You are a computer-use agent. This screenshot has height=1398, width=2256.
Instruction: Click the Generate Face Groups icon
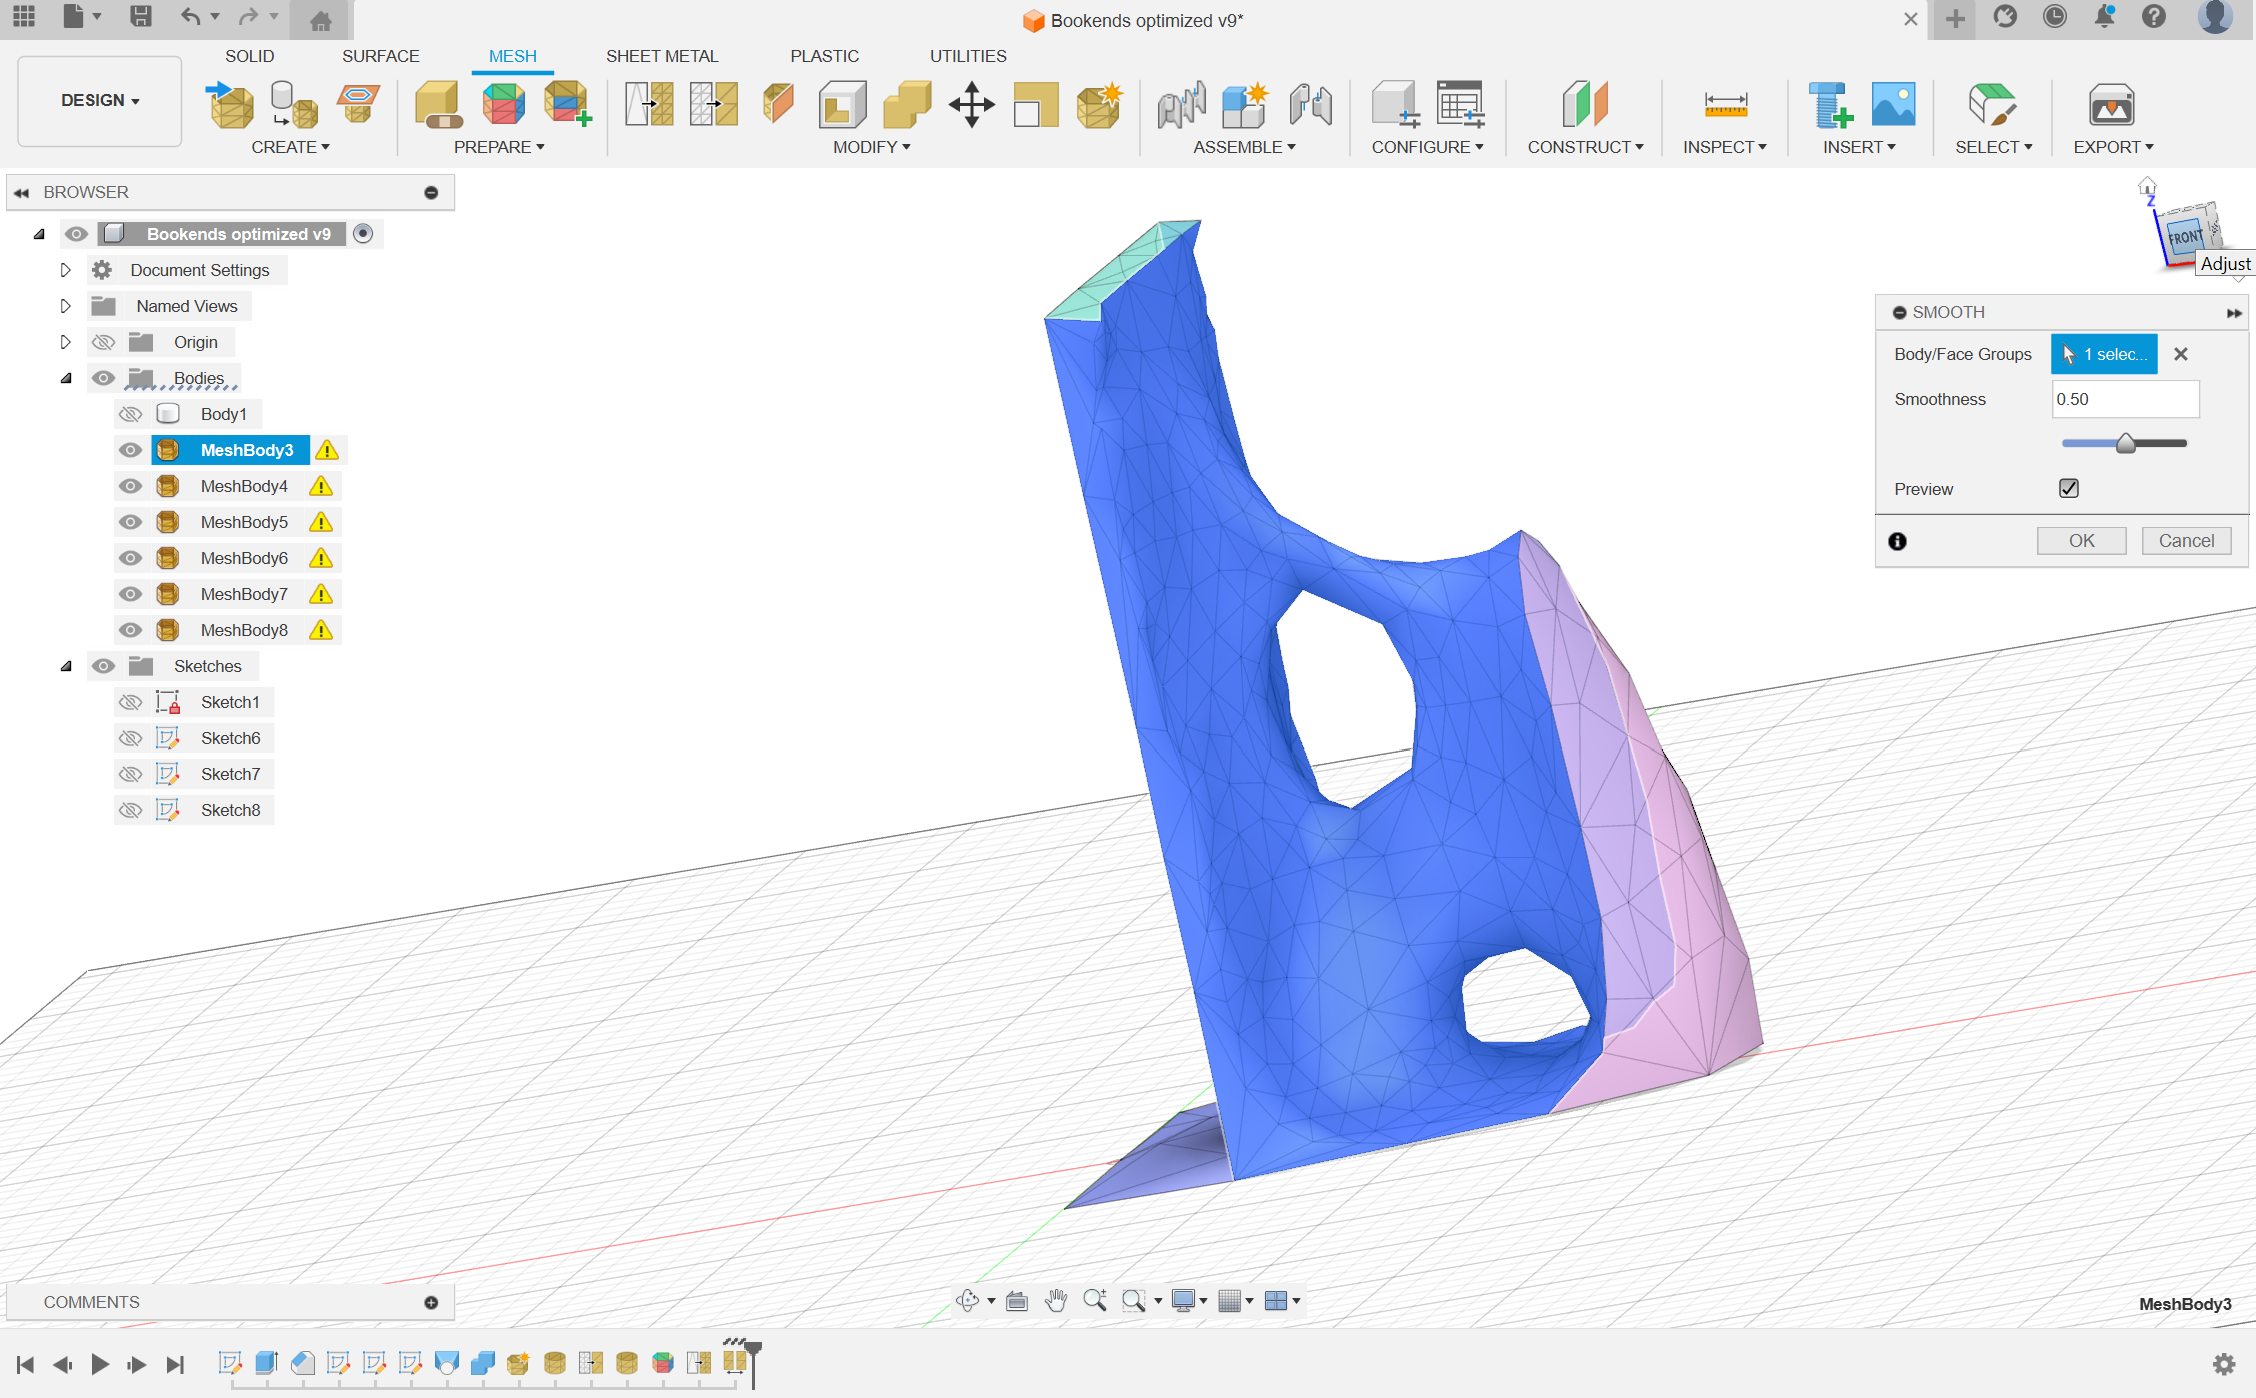pos(503,105)
